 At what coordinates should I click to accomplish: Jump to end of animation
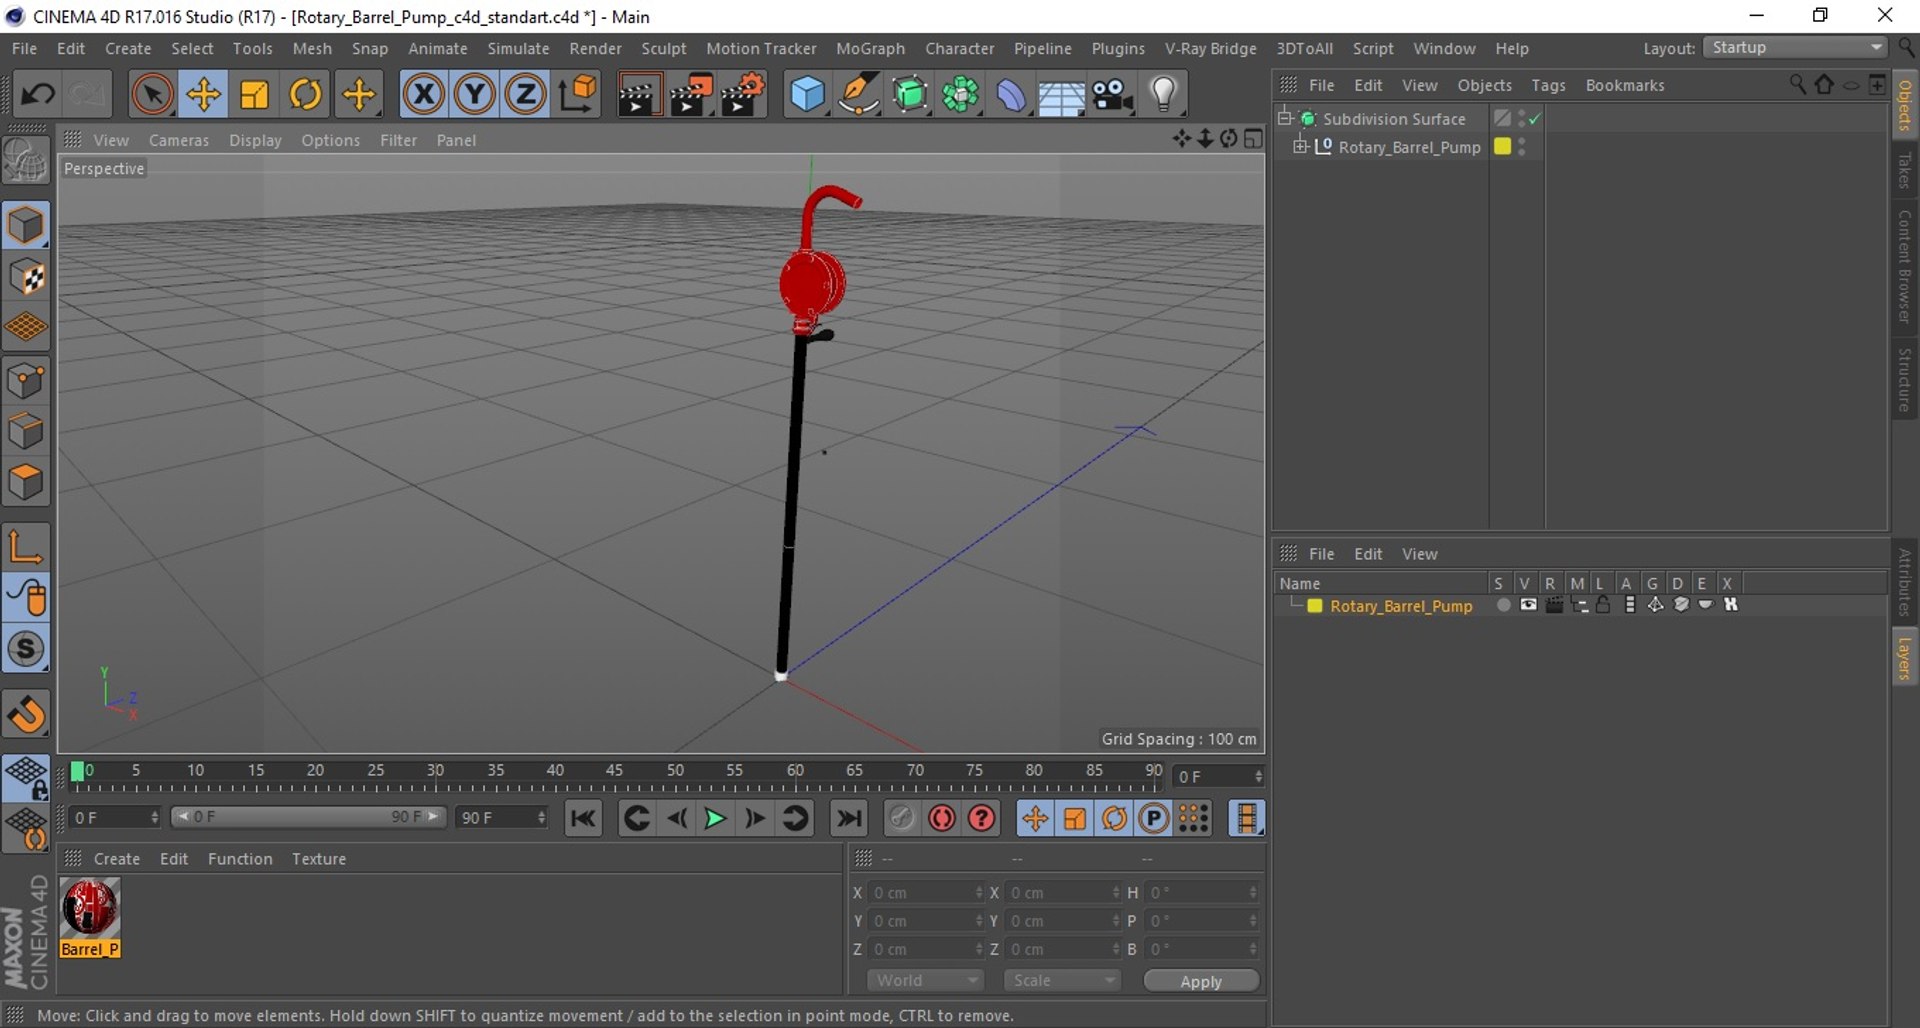[x=849, y=819]
